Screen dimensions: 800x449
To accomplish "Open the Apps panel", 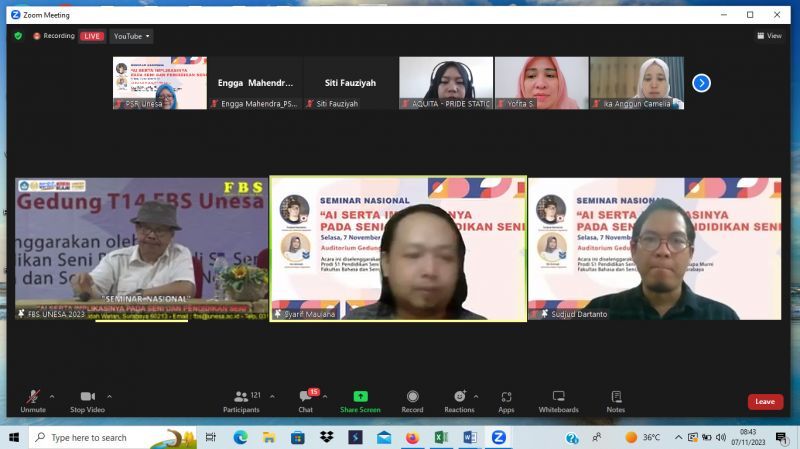I will pyautogui.click(x=506, y=400).
